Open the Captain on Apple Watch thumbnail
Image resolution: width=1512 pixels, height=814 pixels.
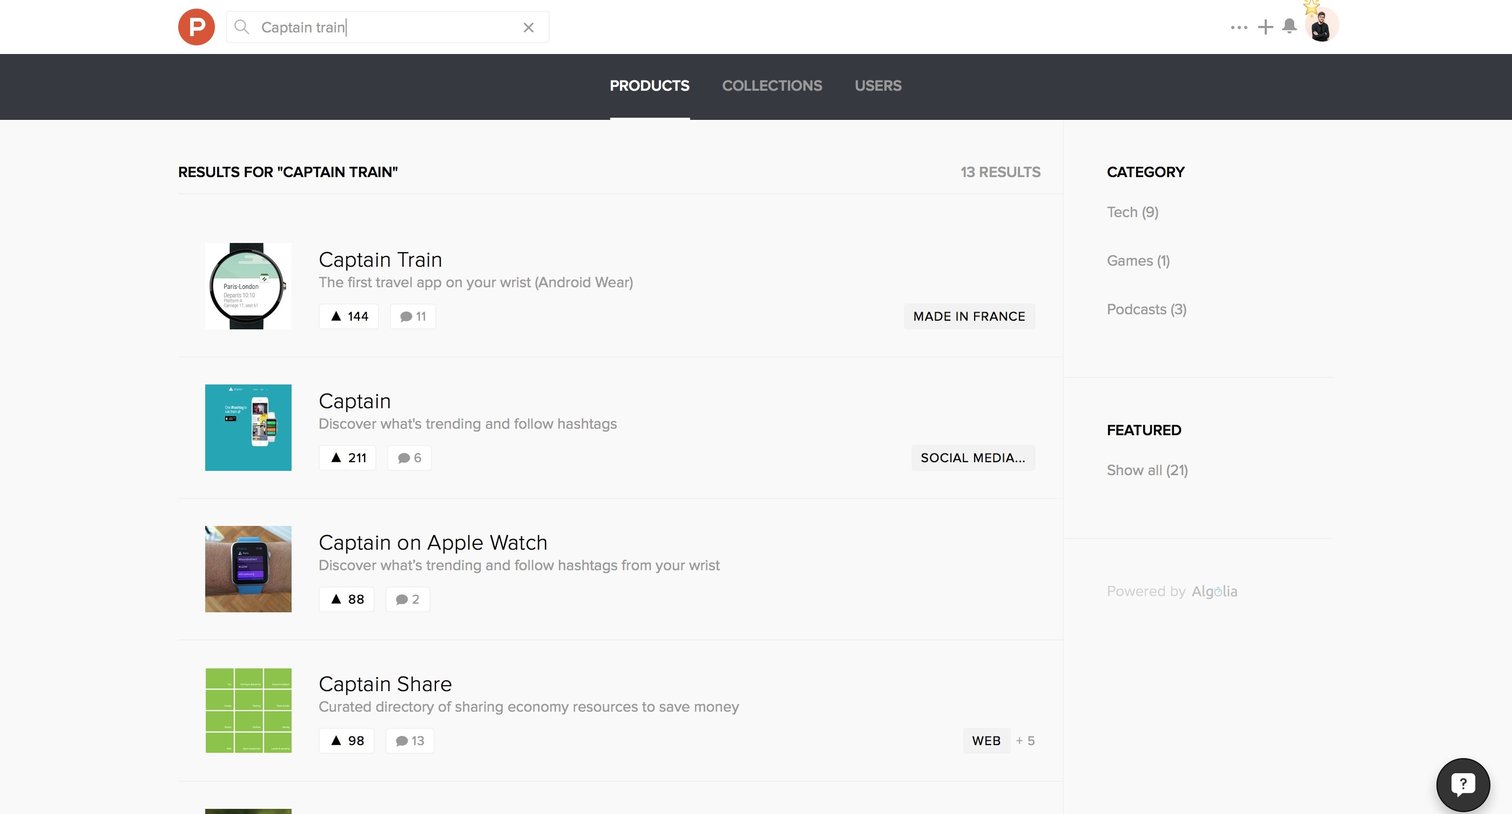248,569
